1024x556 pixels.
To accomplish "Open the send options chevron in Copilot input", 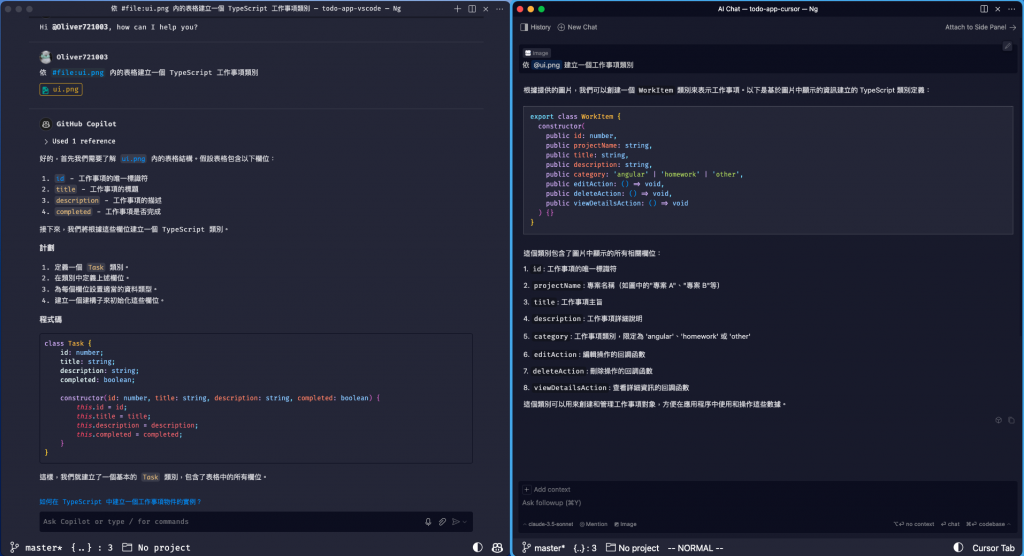I will 465,521.
